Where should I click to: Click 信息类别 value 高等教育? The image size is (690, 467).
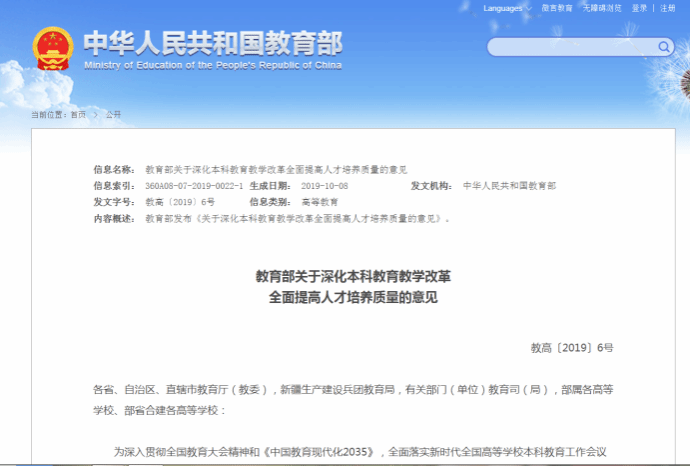319,202
